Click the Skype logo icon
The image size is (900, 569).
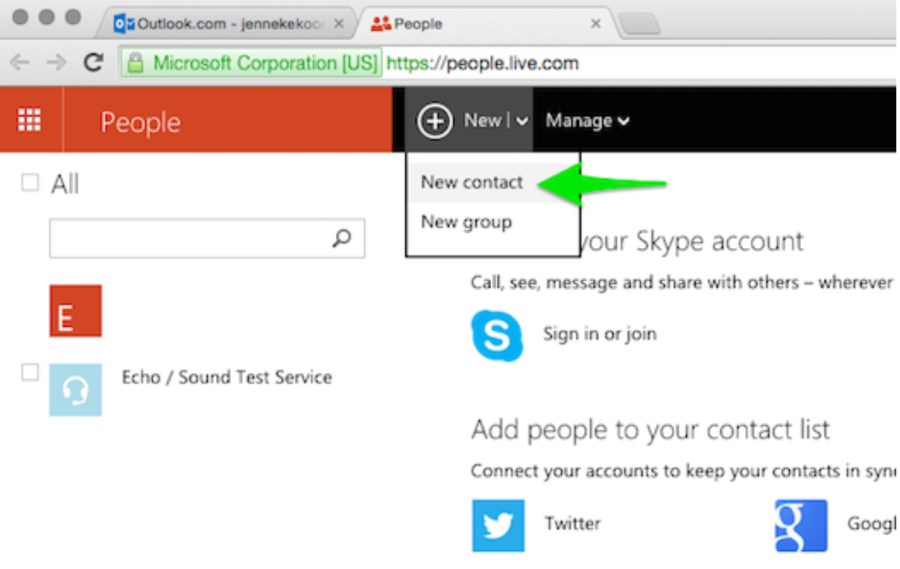[x=497, y=336]
